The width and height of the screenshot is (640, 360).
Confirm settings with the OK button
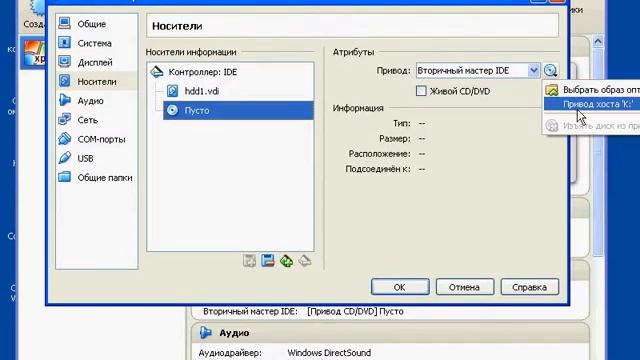tap(400, 287)
